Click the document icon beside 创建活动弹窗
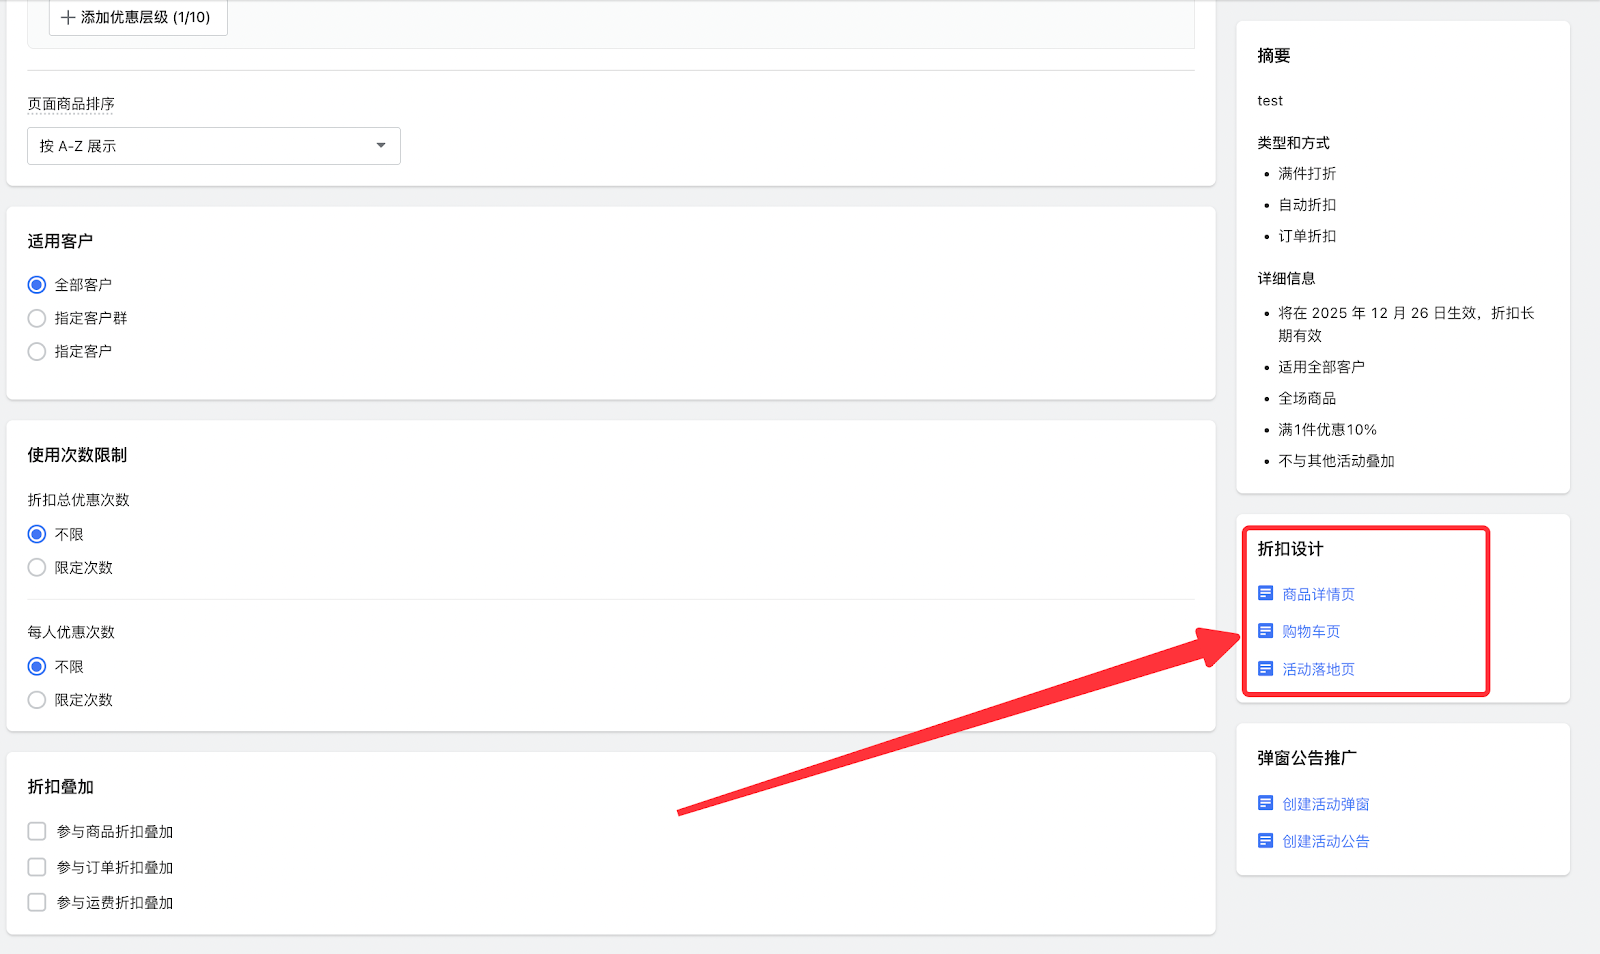The height and width of the screenshot is (954, 1600). tap(1265, 803)
